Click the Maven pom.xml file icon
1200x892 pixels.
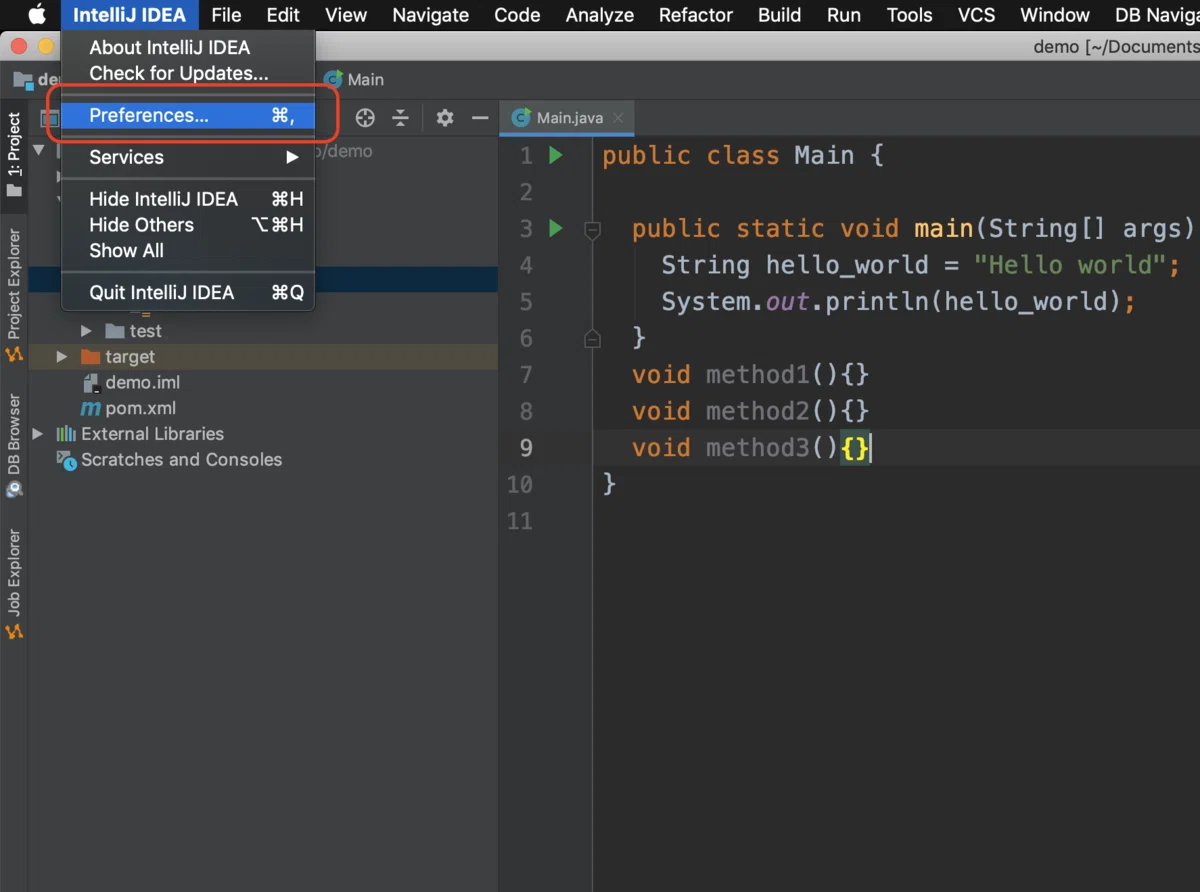pos(90,408)
